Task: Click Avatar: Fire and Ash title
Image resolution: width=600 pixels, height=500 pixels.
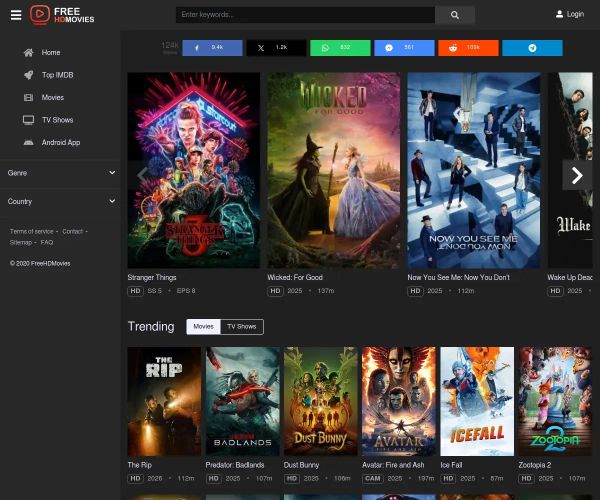Action: tap(393, 465)
